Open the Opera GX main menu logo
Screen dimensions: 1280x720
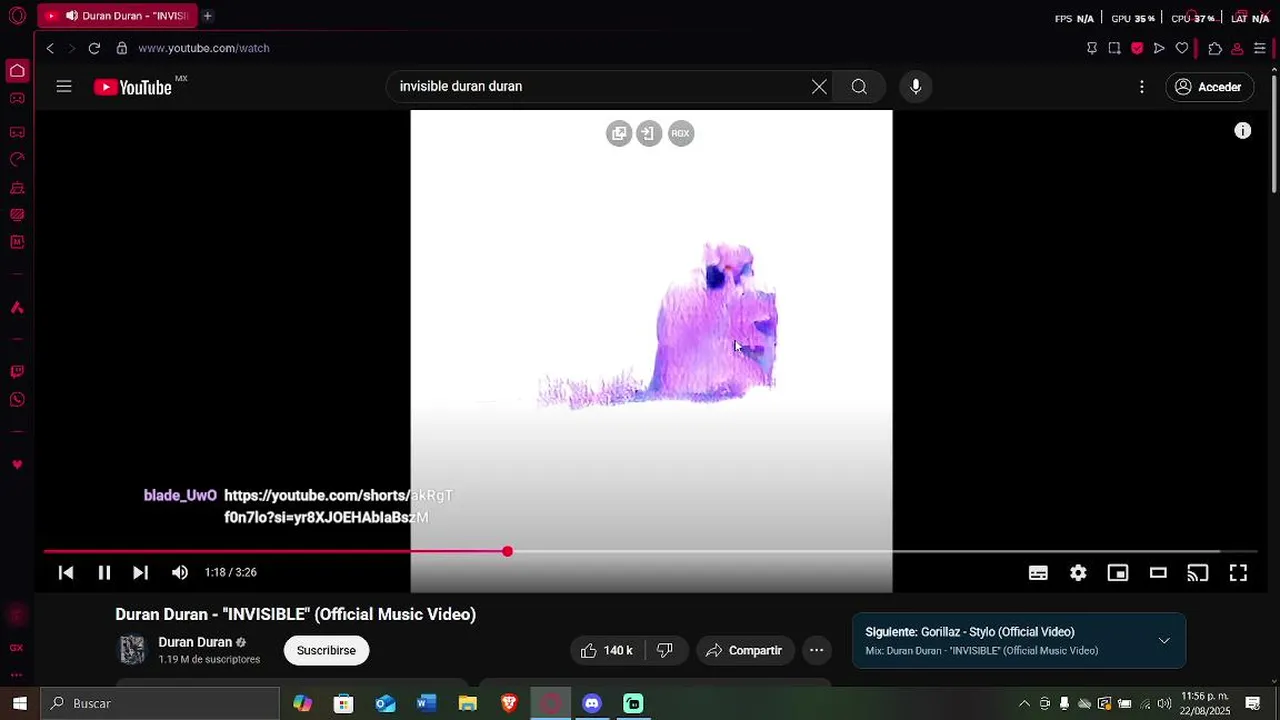(17, 16)
